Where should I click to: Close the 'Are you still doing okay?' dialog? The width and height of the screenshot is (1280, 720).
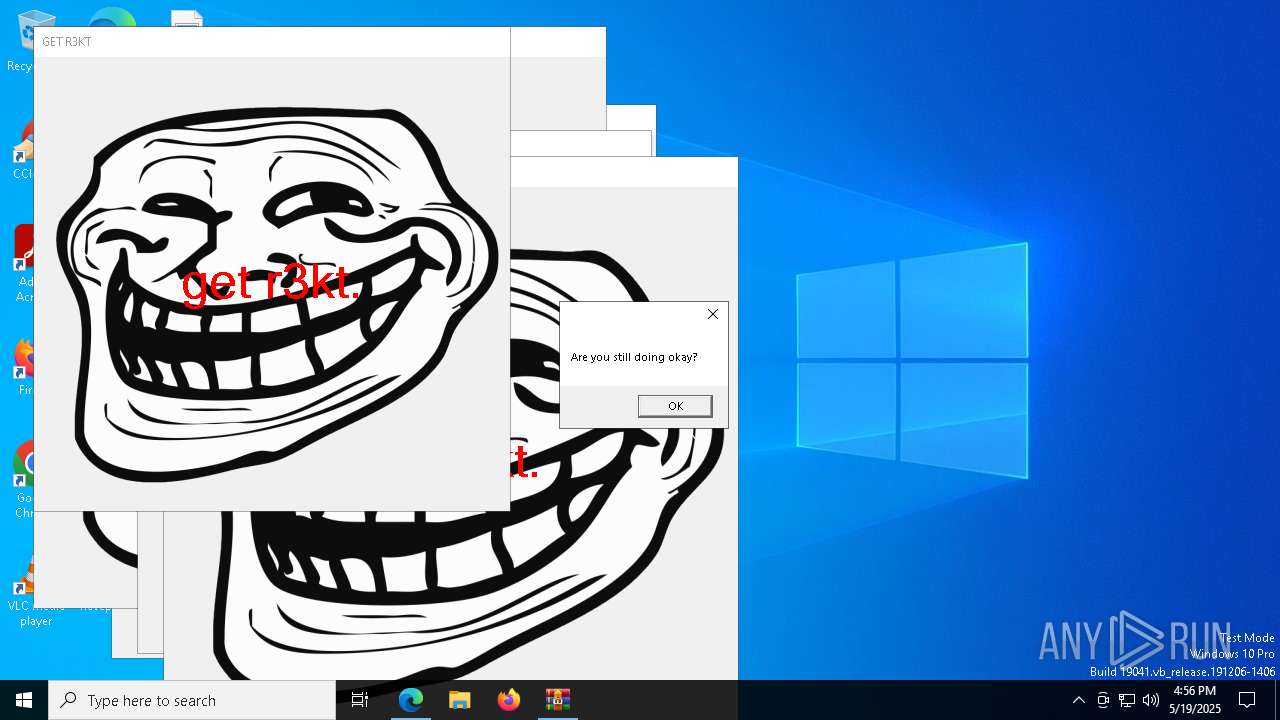click(713, 314)
